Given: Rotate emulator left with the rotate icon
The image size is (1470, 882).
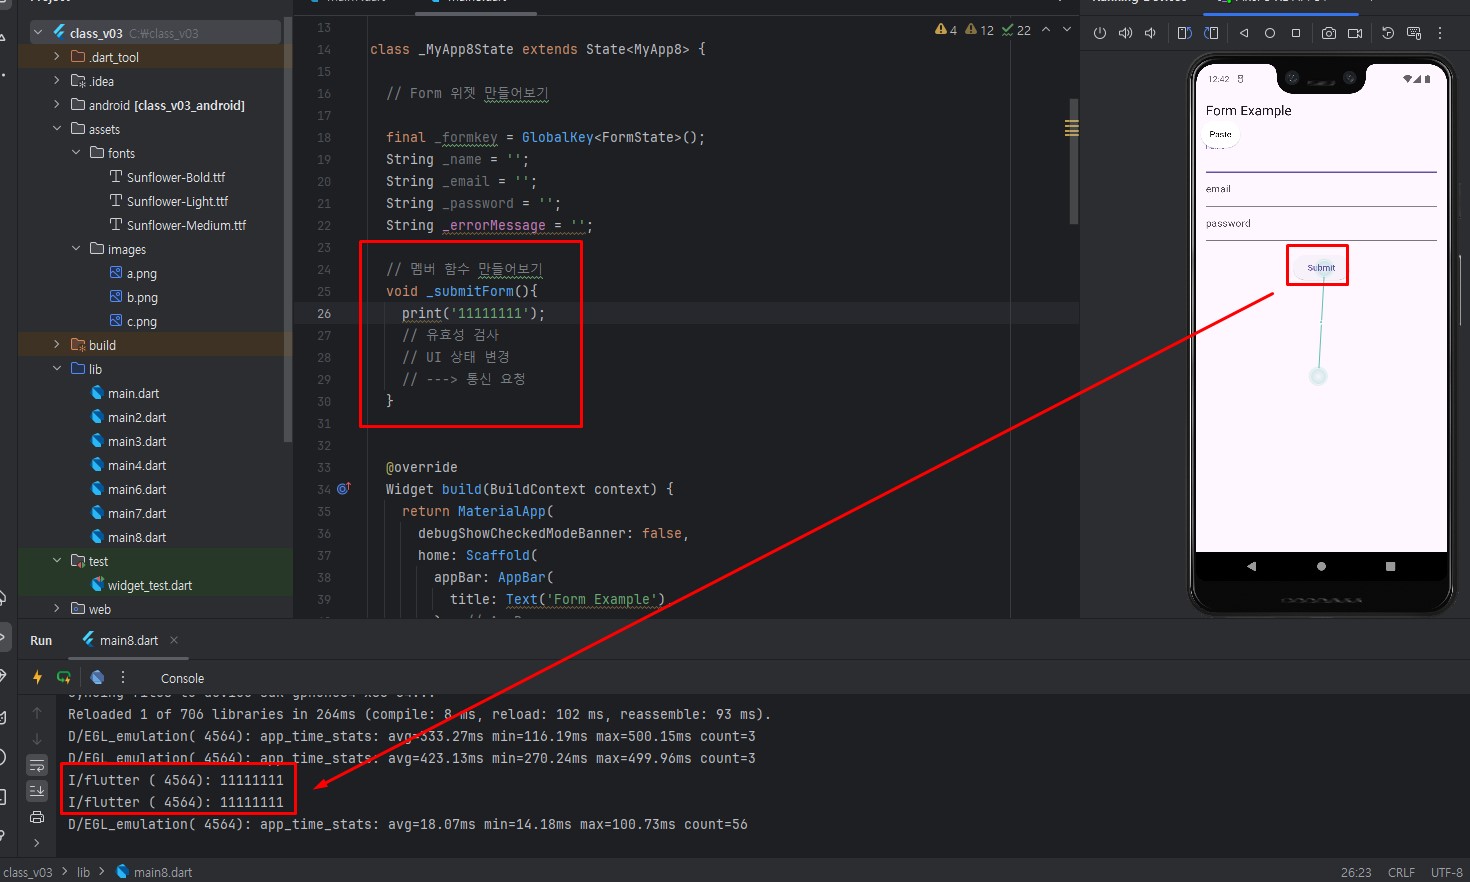Looking at the screenshot, I should [1185, 33].
